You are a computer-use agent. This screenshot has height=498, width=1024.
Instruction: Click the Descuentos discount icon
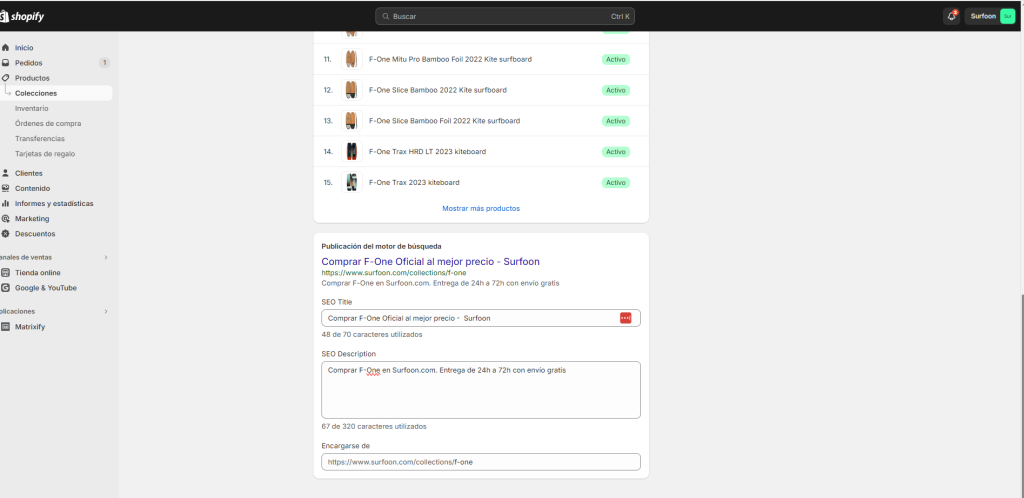click(5, 233)
